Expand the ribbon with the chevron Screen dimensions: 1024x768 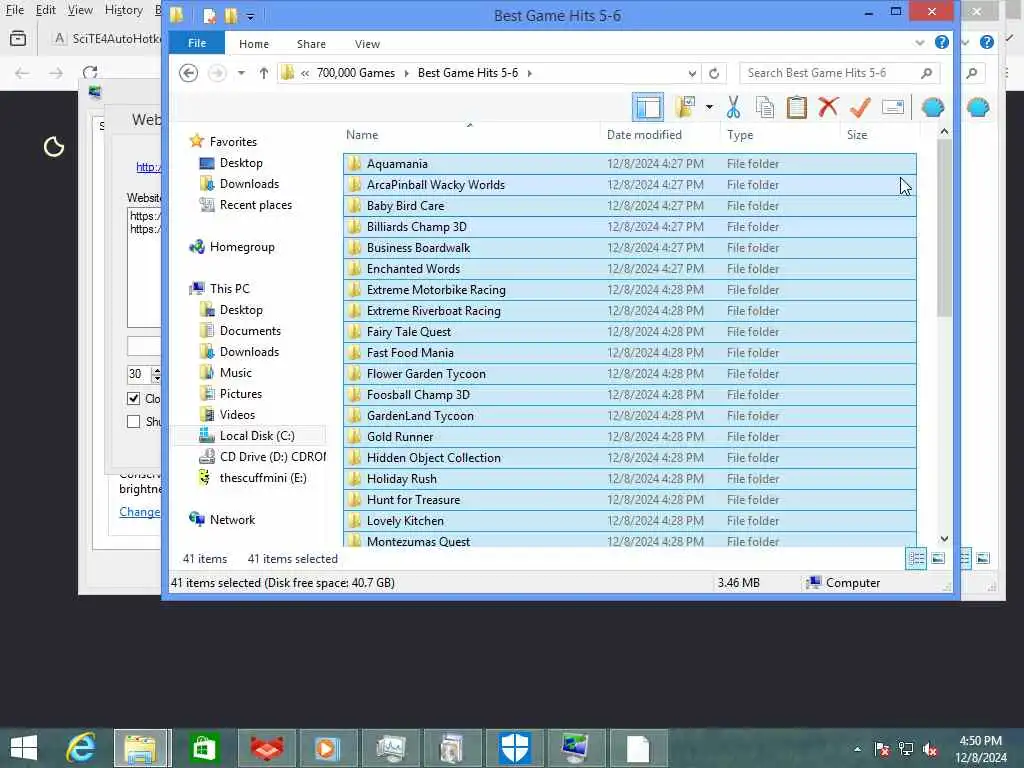click(920, 42)
